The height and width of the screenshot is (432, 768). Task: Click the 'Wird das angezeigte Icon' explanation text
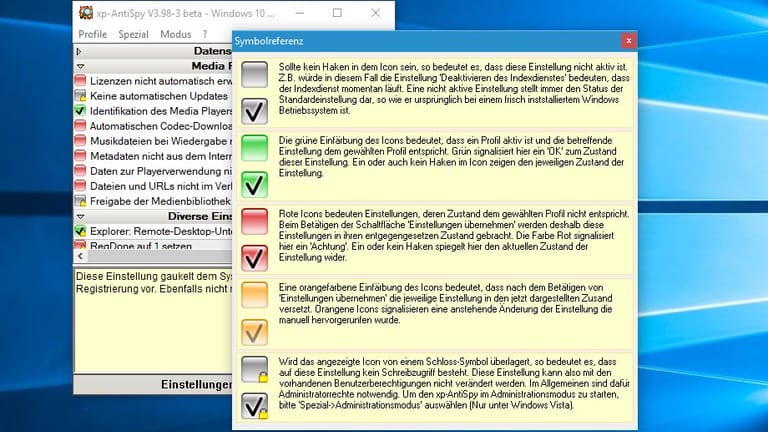[454, 384]
